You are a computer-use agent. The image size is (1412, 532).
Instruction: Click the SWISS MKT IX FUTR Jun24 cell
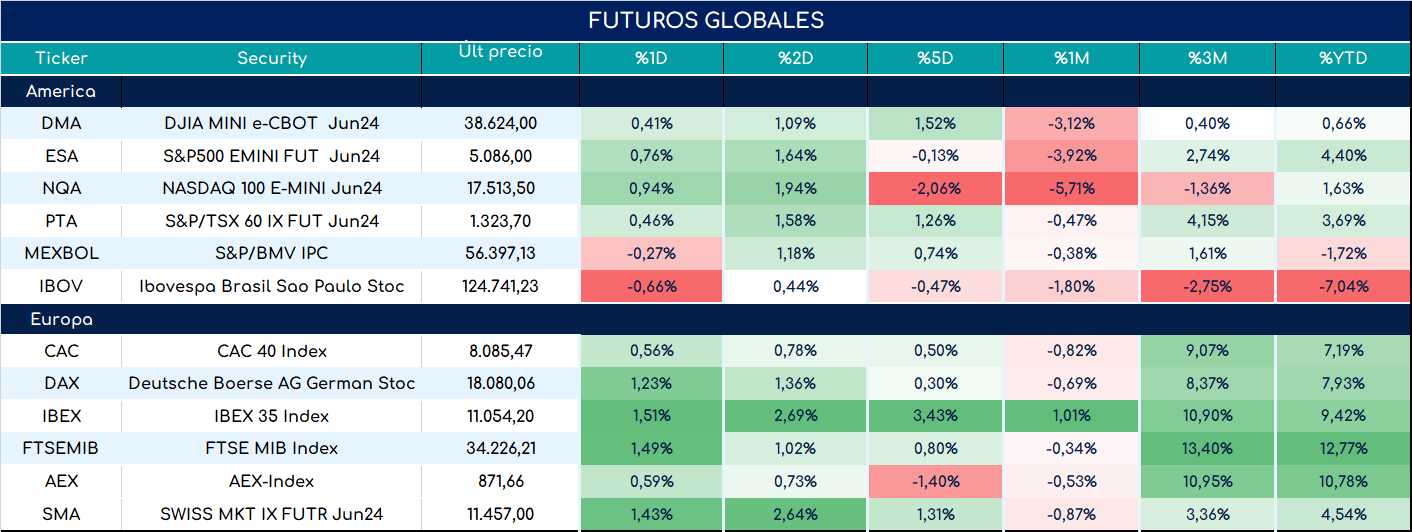(272, 514)
